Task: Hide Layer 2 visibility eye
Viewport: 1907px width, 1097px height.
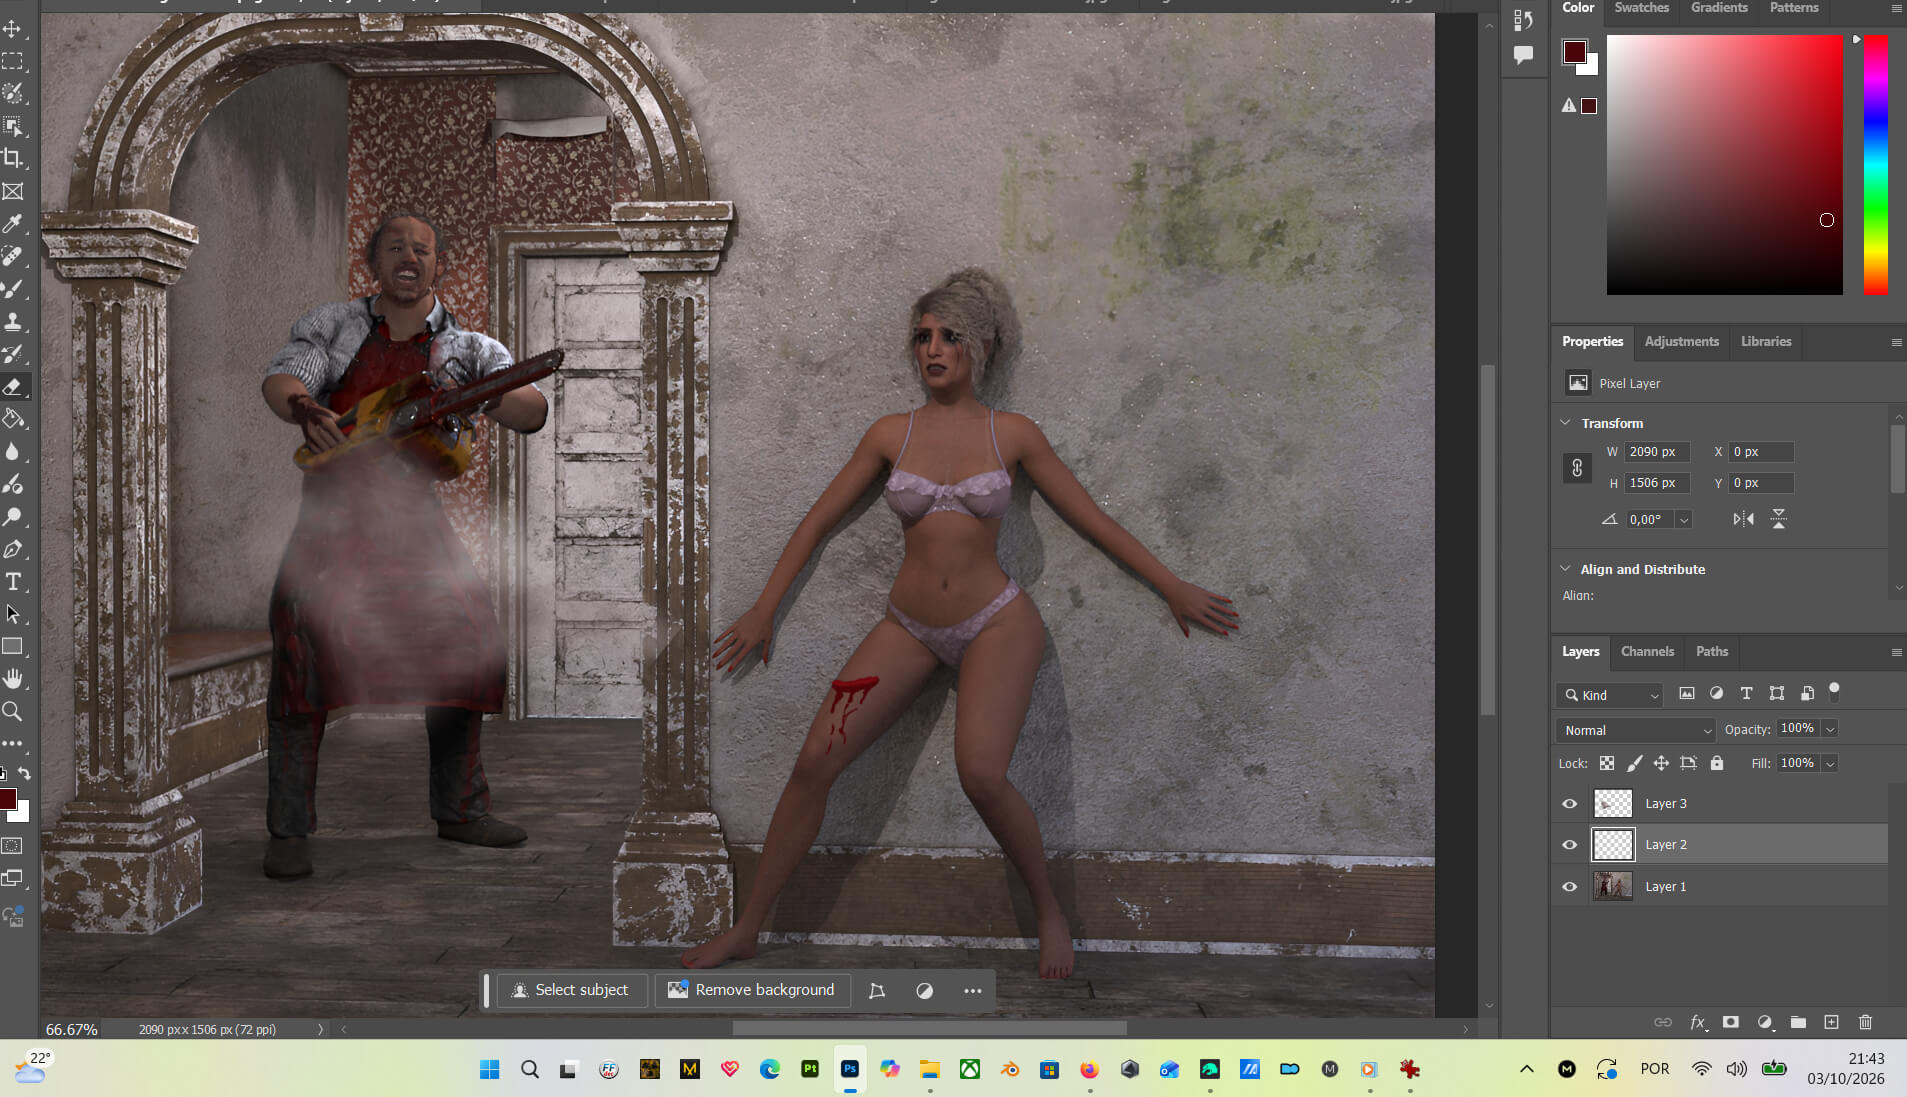Action: pyautogui.click(x=1569, y=845)
